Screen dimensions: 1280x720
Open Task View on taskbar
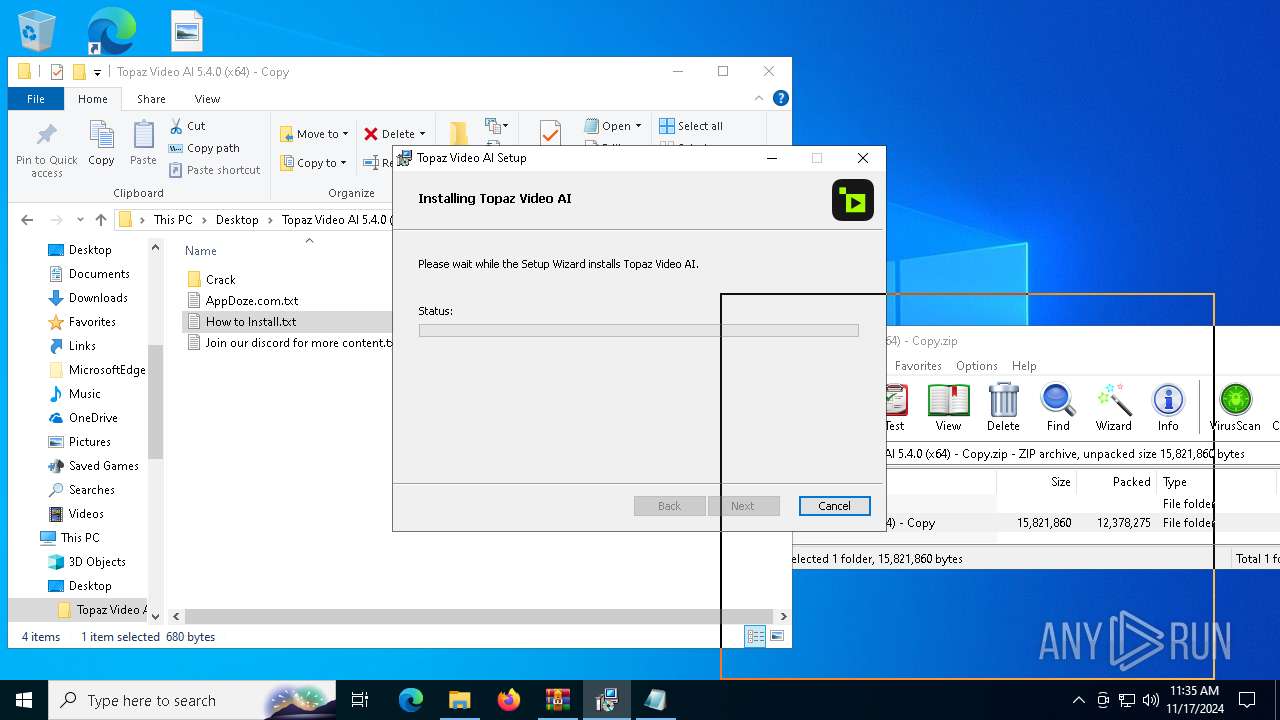[x=360, y=700]
